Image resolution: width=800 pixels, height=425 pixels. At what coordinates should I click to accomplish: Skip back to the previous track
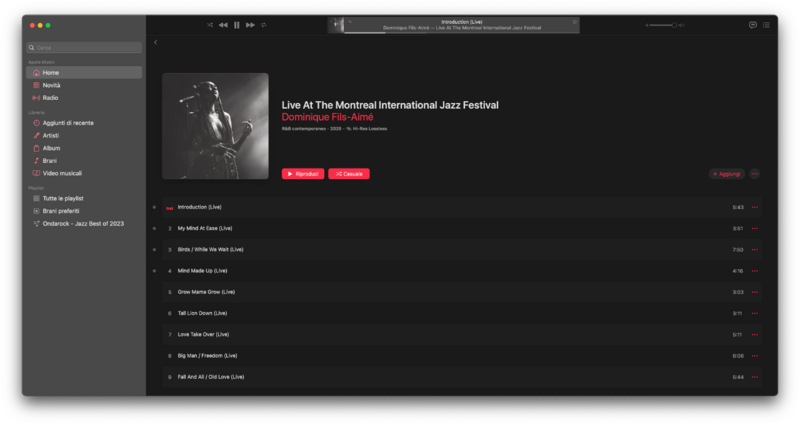click(x=223, y=24)
